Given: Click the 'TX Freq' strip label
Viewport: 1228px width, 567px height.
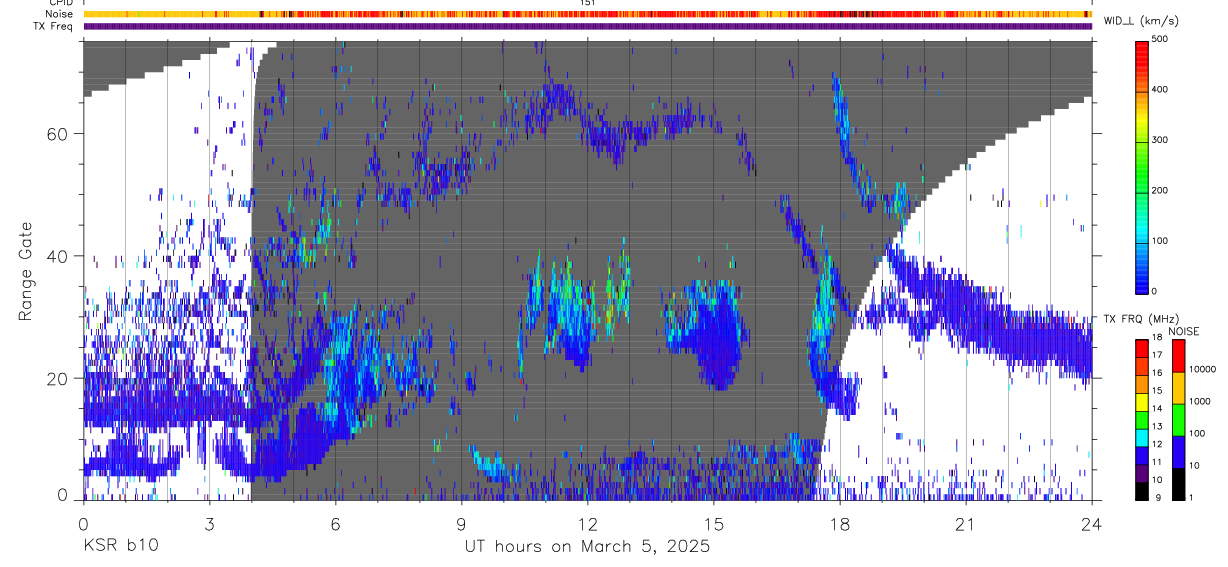Looking at the screenshot, I should tap(54, 26).
